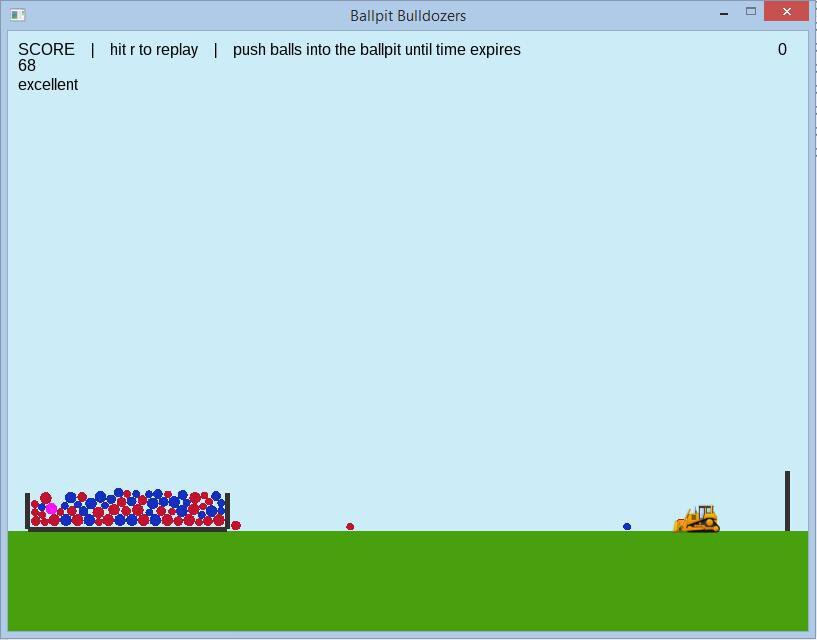Click the window icon in the title bar
This screenshot has height=640, width=817.
(x=17, y=15)
